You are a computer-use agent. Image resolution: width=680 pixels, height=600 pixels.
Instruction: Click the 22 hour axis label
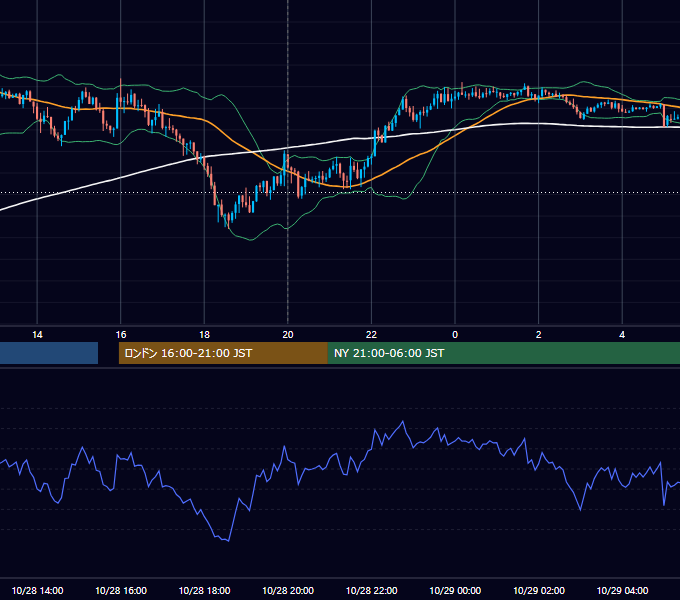(371, 335)
